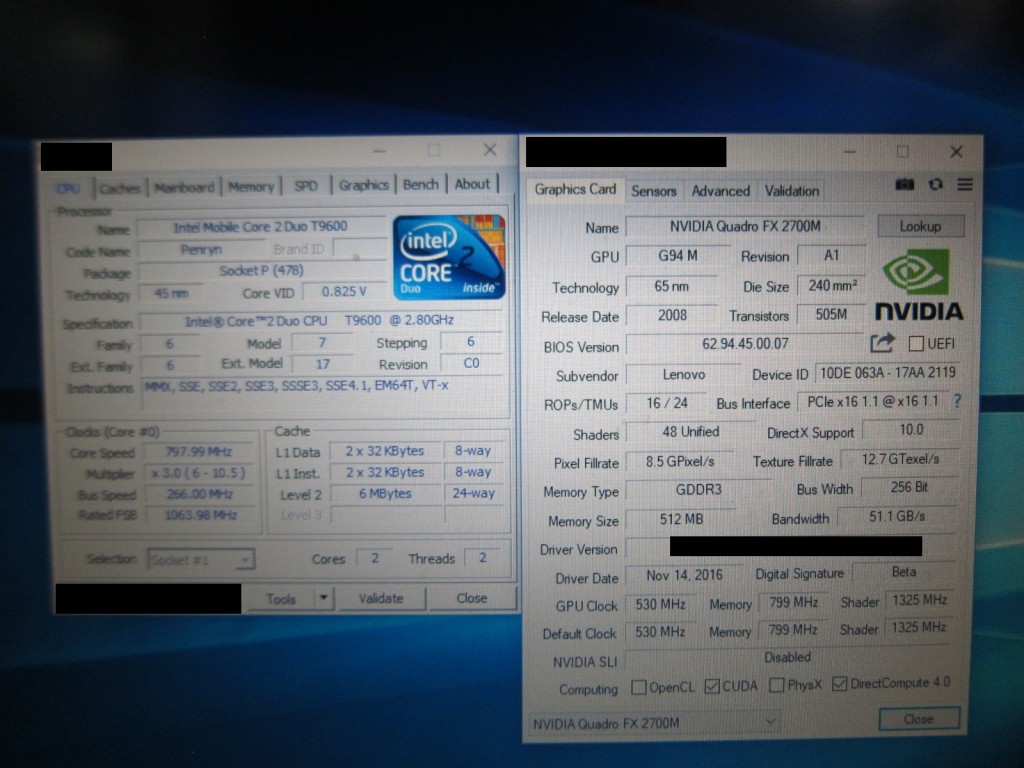Switch to the Memory tab in CPU-Z
1024x768 pixels.
pos(251,187)
